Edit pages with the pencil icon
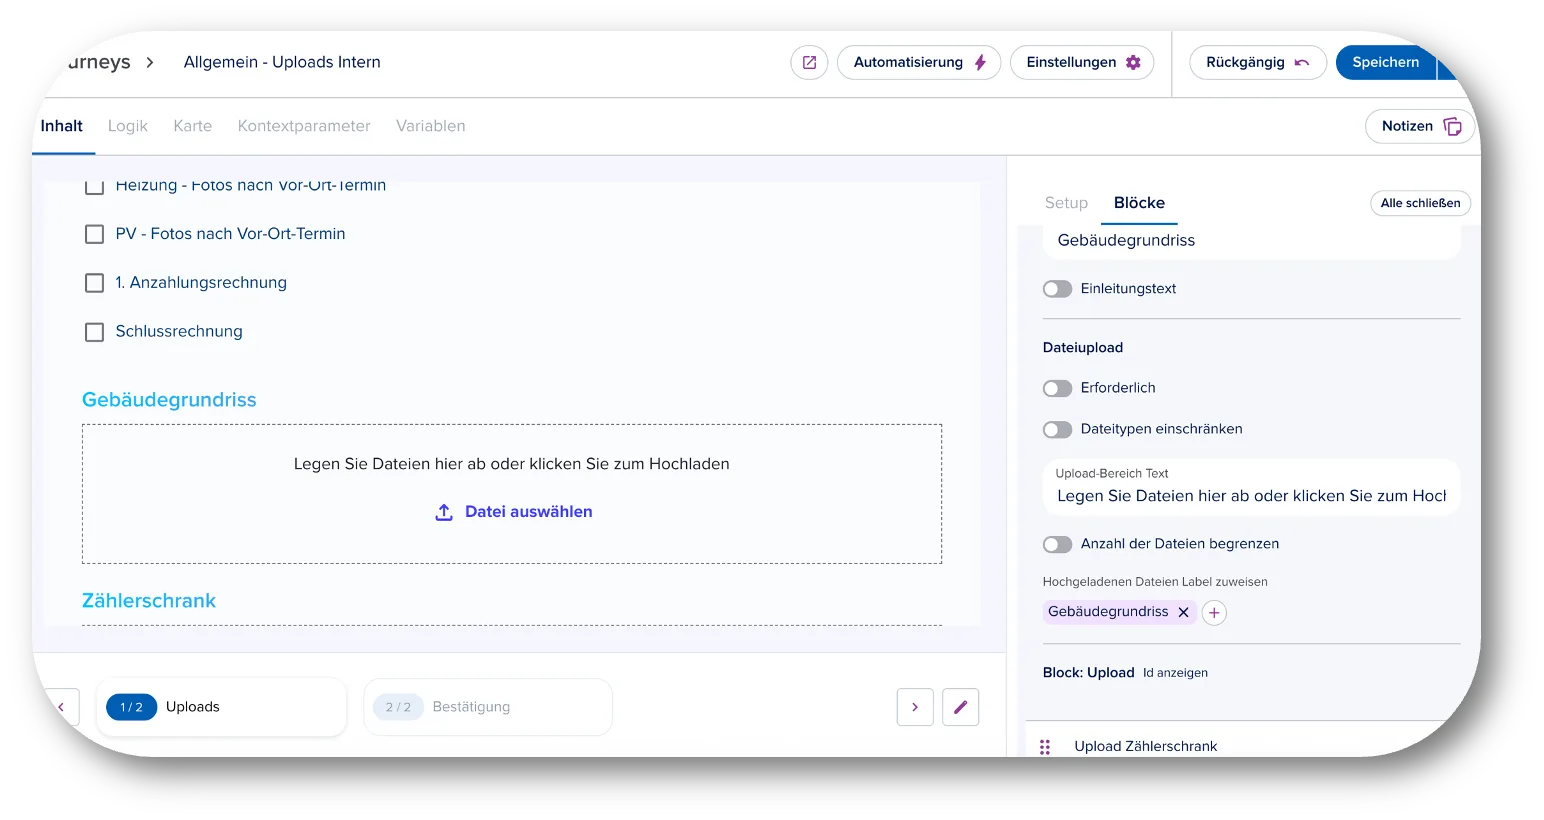Viewport: 1544px width, 820px height. point(960,707)
